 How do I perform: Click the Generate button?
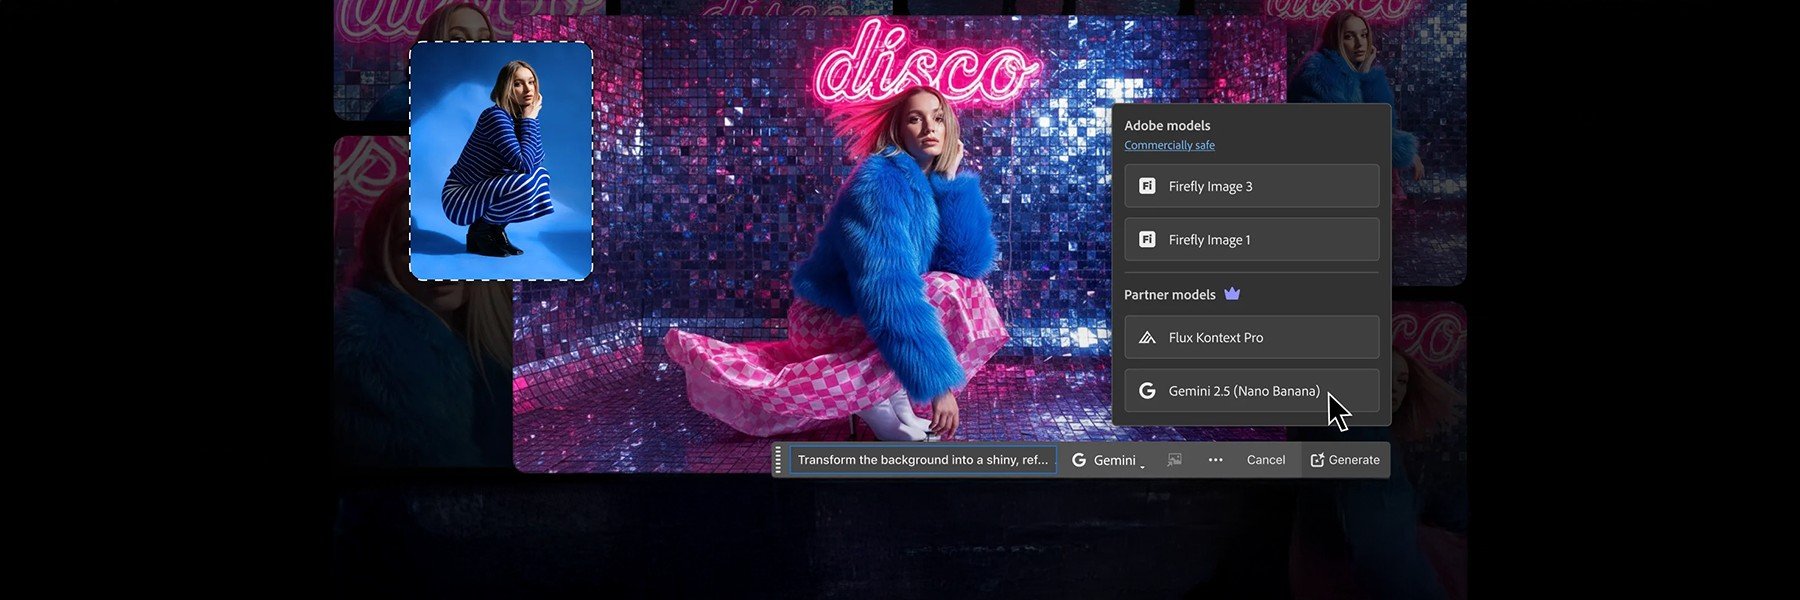pos(1345,460)
